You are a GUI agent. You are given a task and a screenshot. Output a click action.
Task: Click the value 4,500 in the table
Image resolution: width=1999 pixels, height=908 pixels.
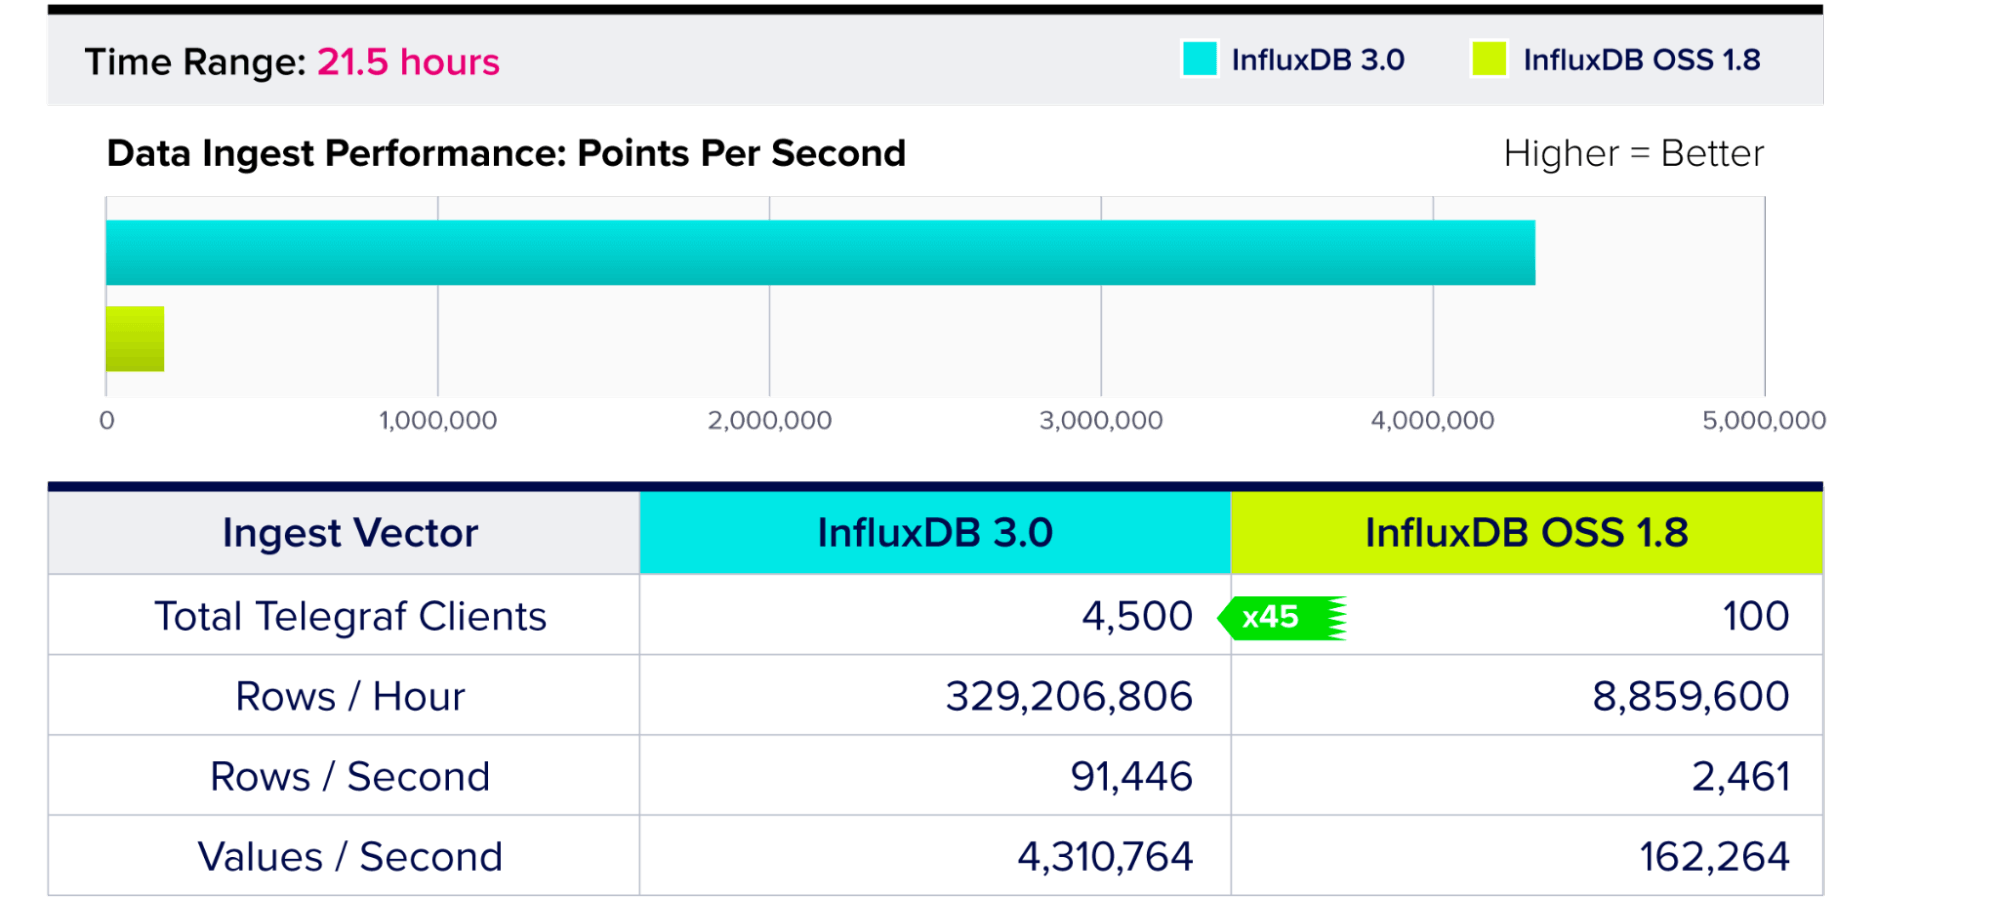click(1137, 617)
